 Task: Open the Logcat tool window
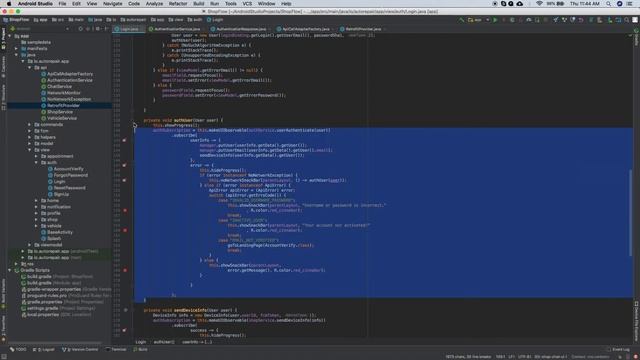click(x=43, y=349)
